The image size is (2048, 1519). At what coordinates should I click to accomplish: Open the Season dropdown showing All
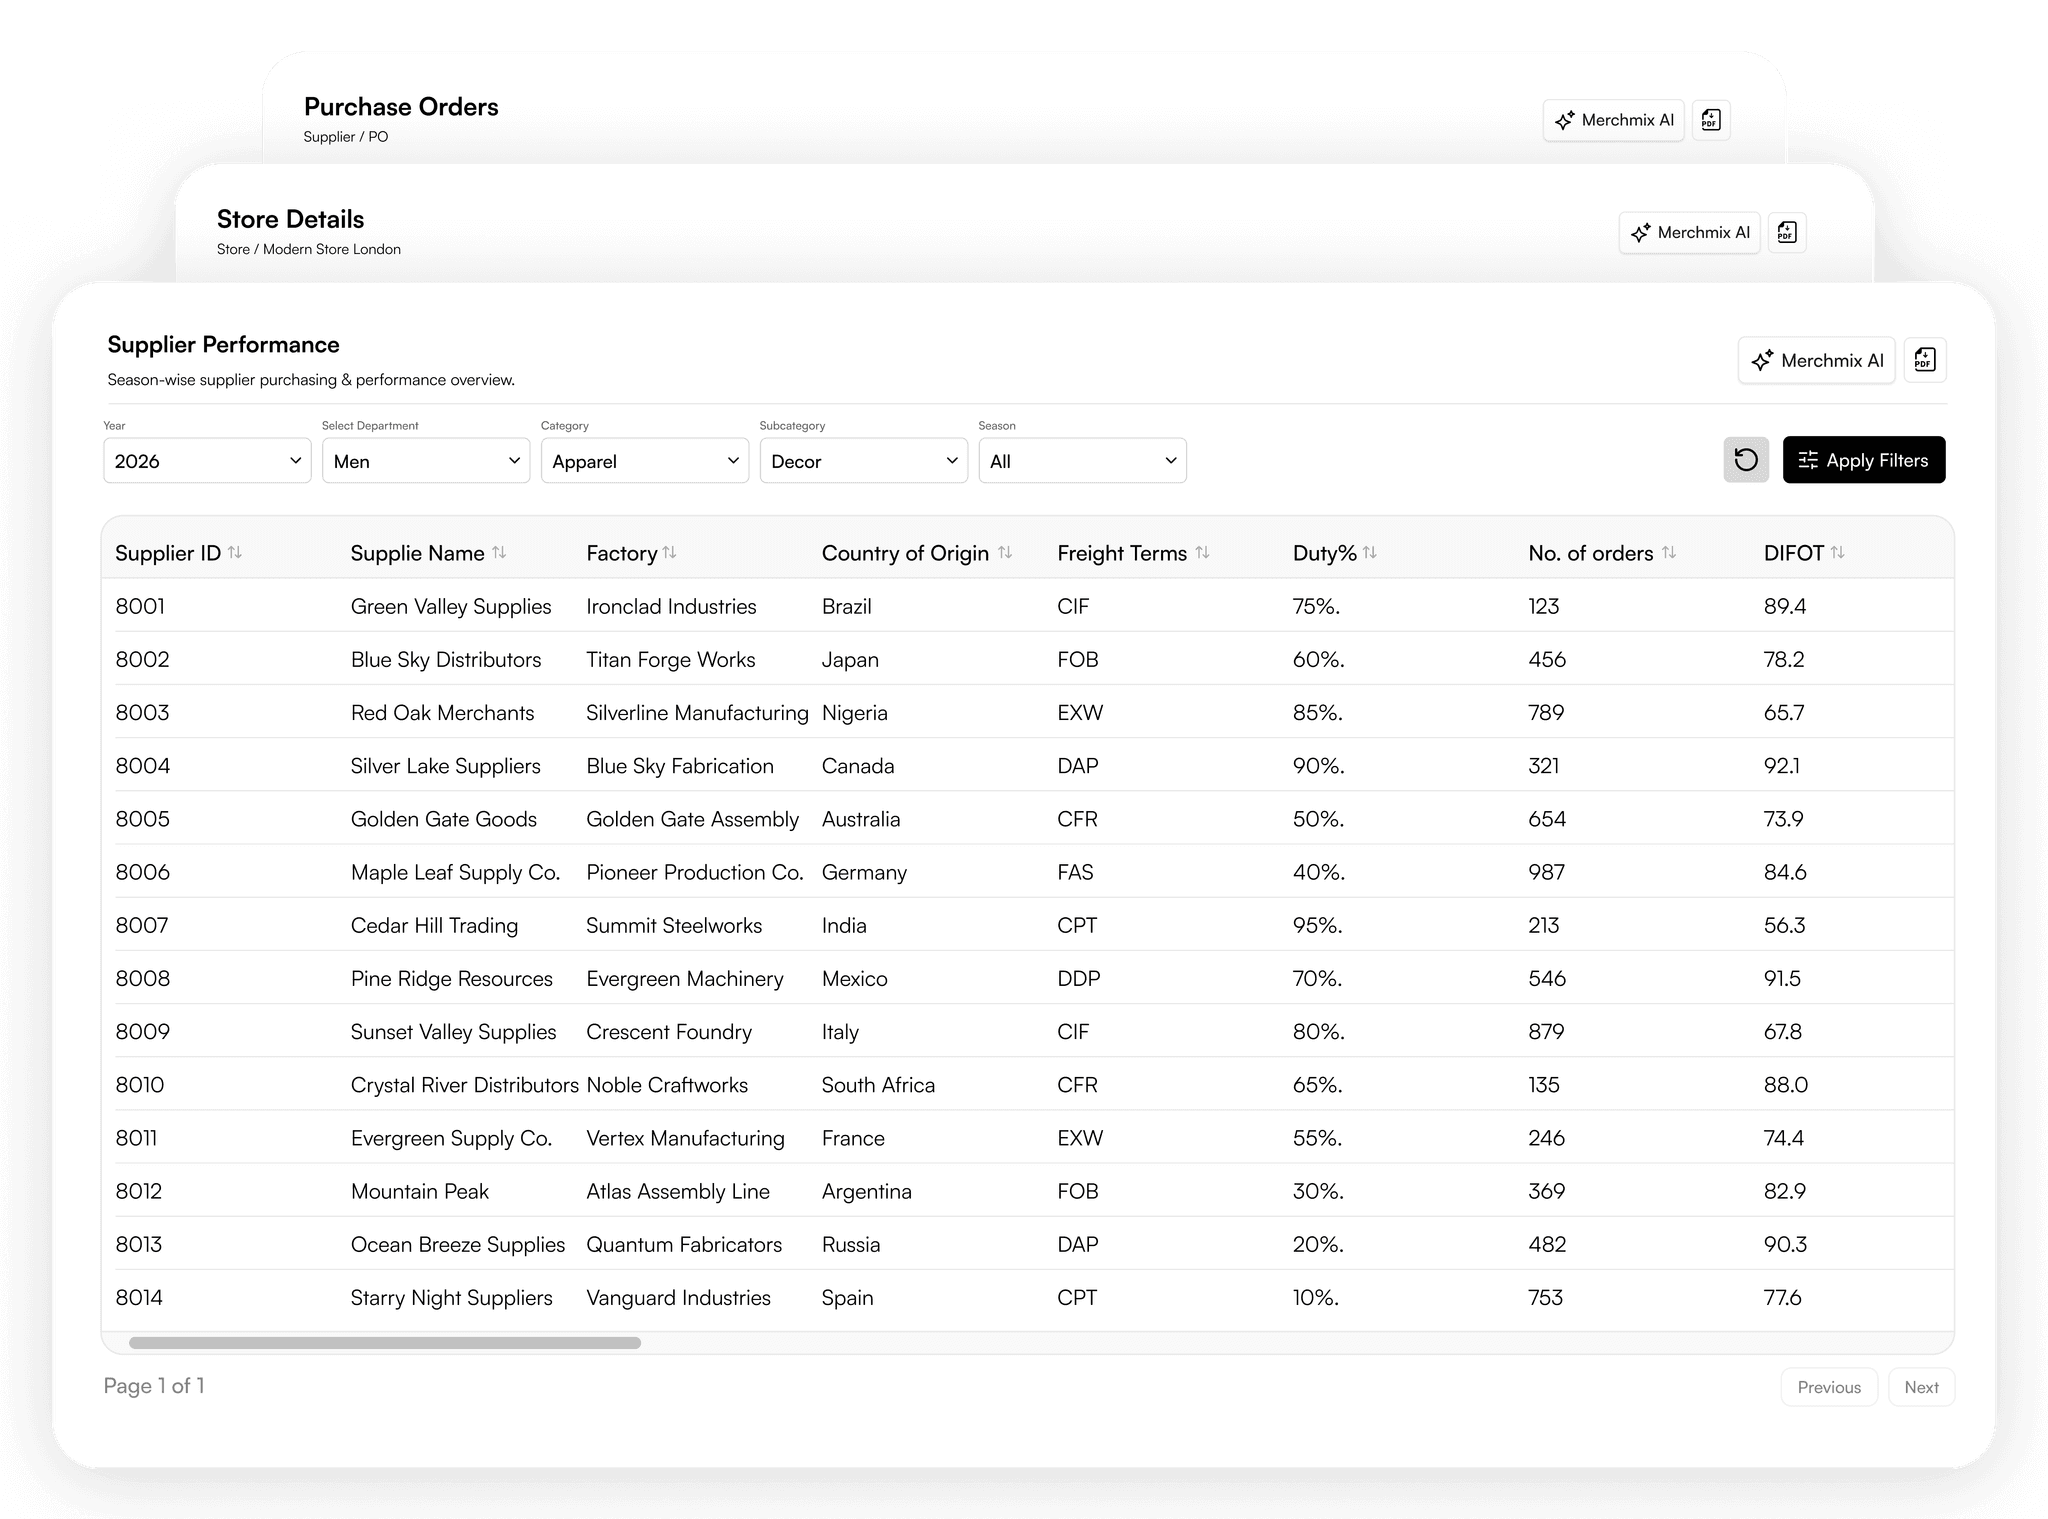tap(1082, 461)
